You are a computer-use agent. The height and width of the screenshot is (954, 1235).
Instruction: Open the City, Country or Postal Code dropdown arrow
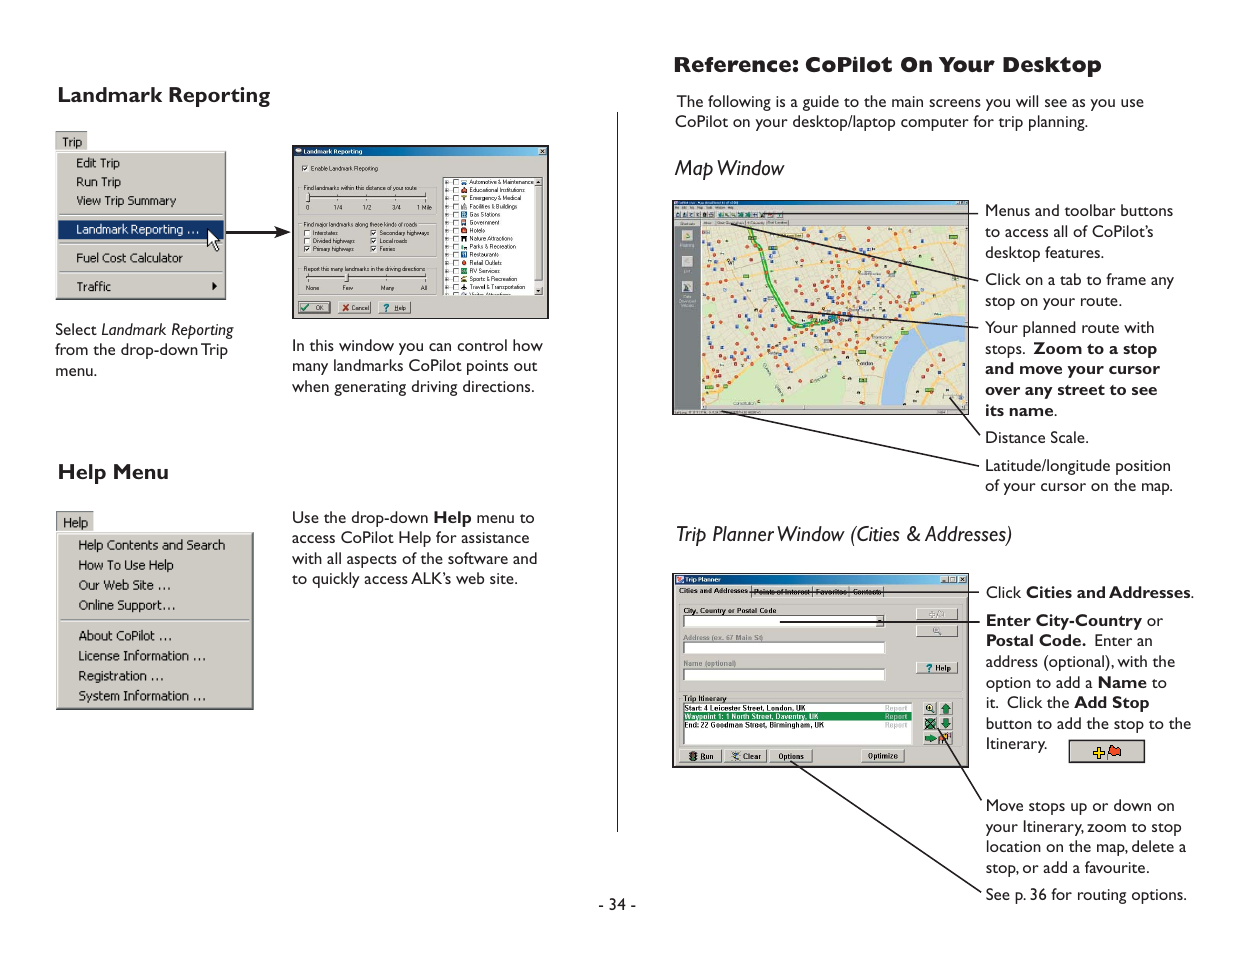pos(880,621)
